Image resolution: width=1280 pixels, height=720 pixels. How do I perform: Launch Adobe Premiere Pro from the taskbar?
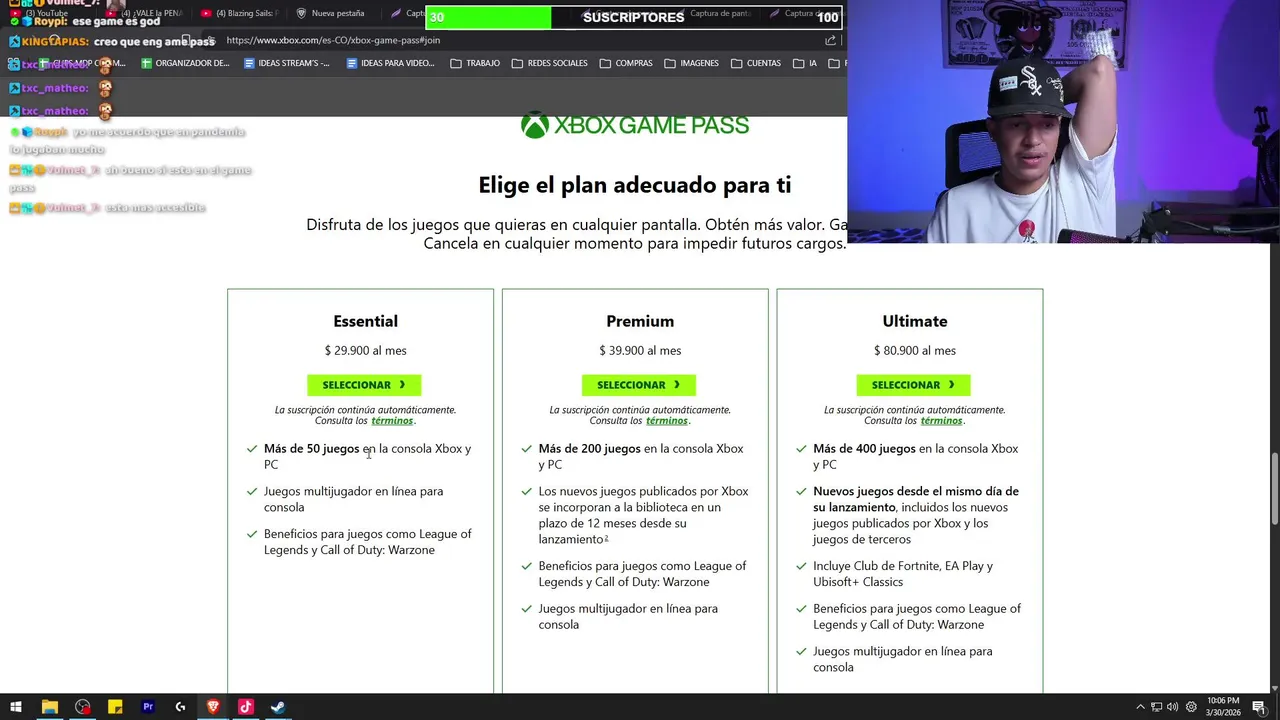[148, 707]
